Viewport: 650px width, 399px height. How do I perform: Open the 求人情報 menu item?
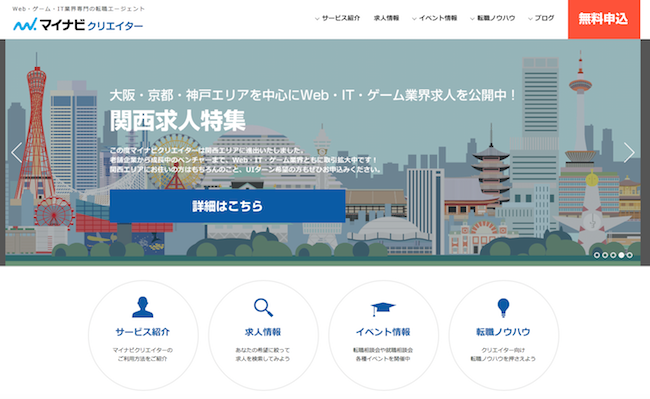[386, 18]
